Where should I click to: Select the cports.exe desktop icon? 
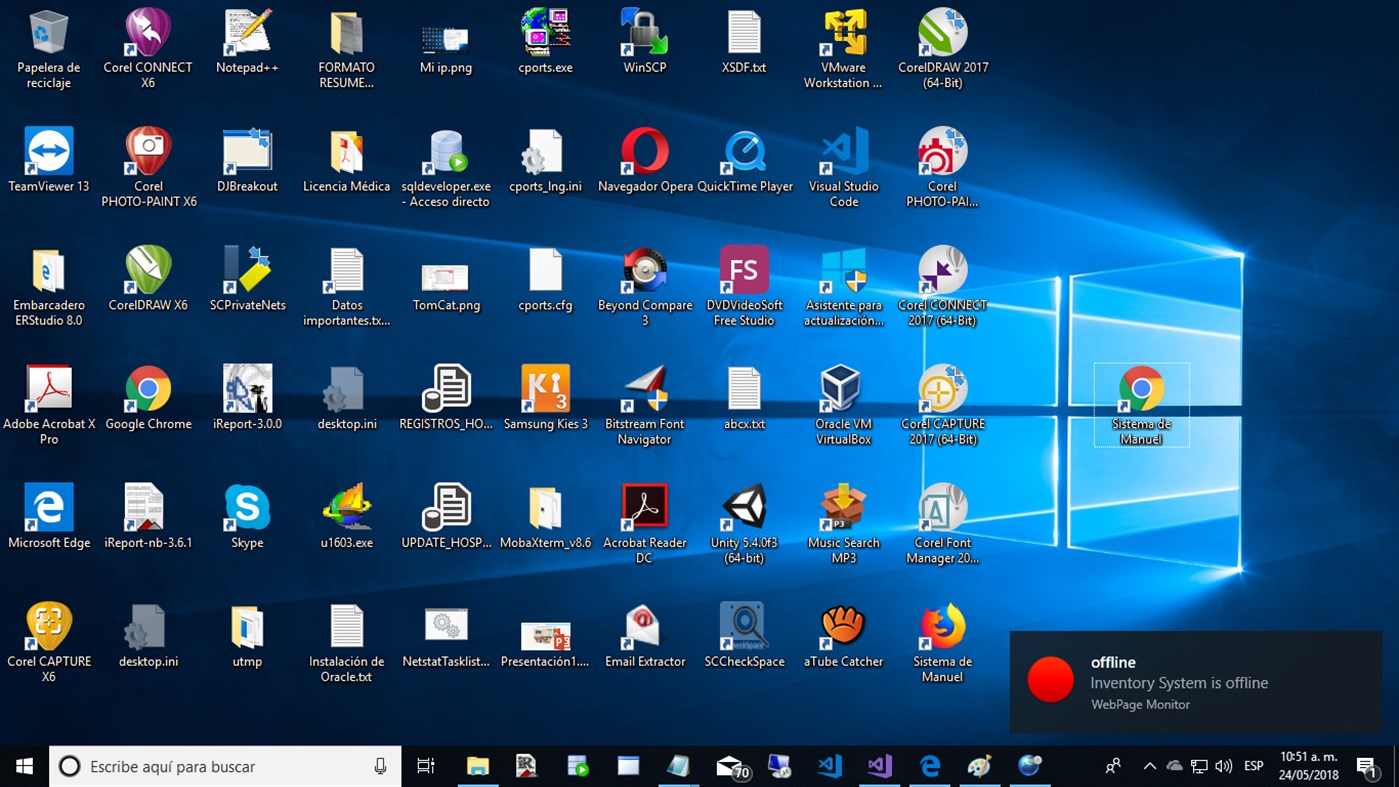[x=545, y=42]
